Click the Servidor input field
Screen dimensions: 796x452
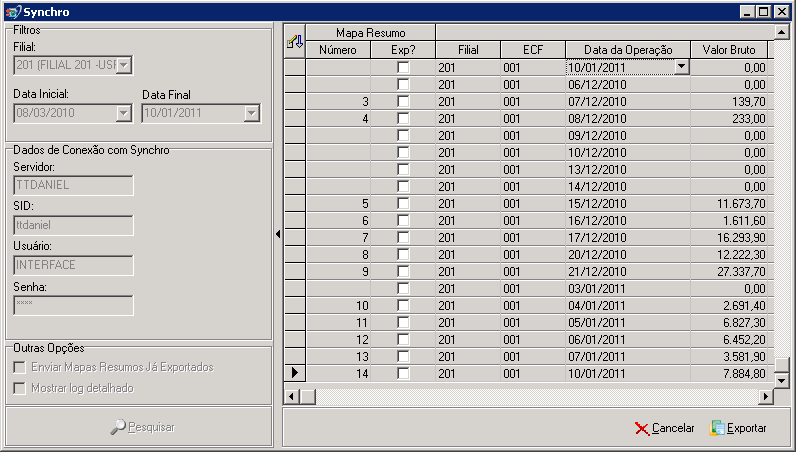(74, 185)
